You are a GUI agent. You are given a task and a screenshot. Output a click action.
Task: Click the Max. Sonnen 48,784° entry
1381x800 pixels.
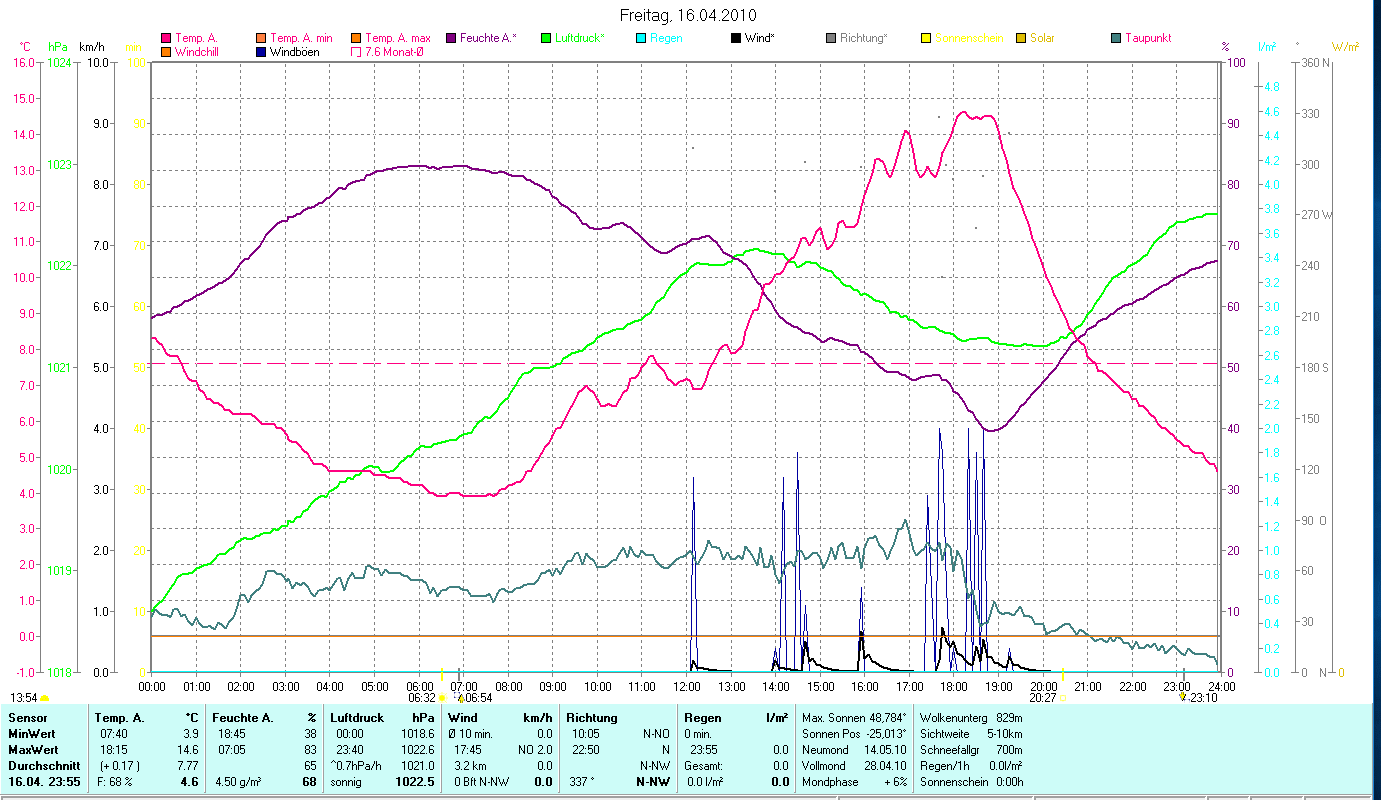854,718
